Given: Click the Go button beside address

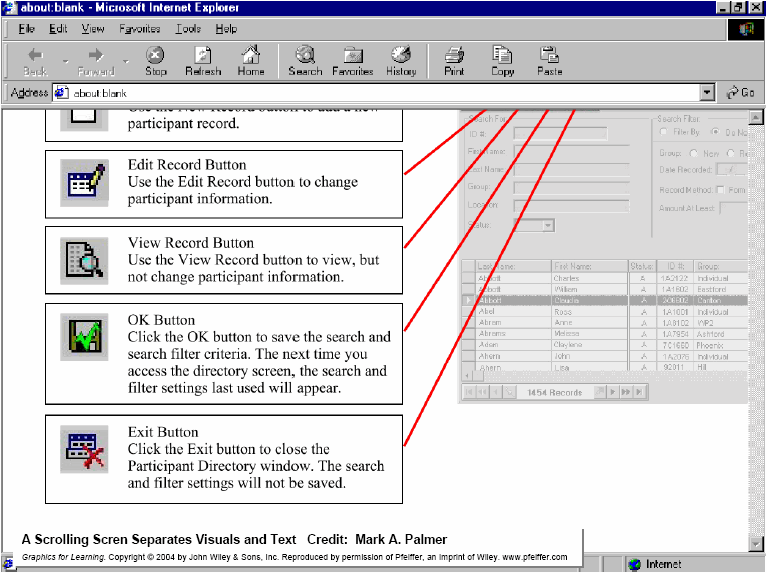Looking at the screenshot, I should coord(741,92).
